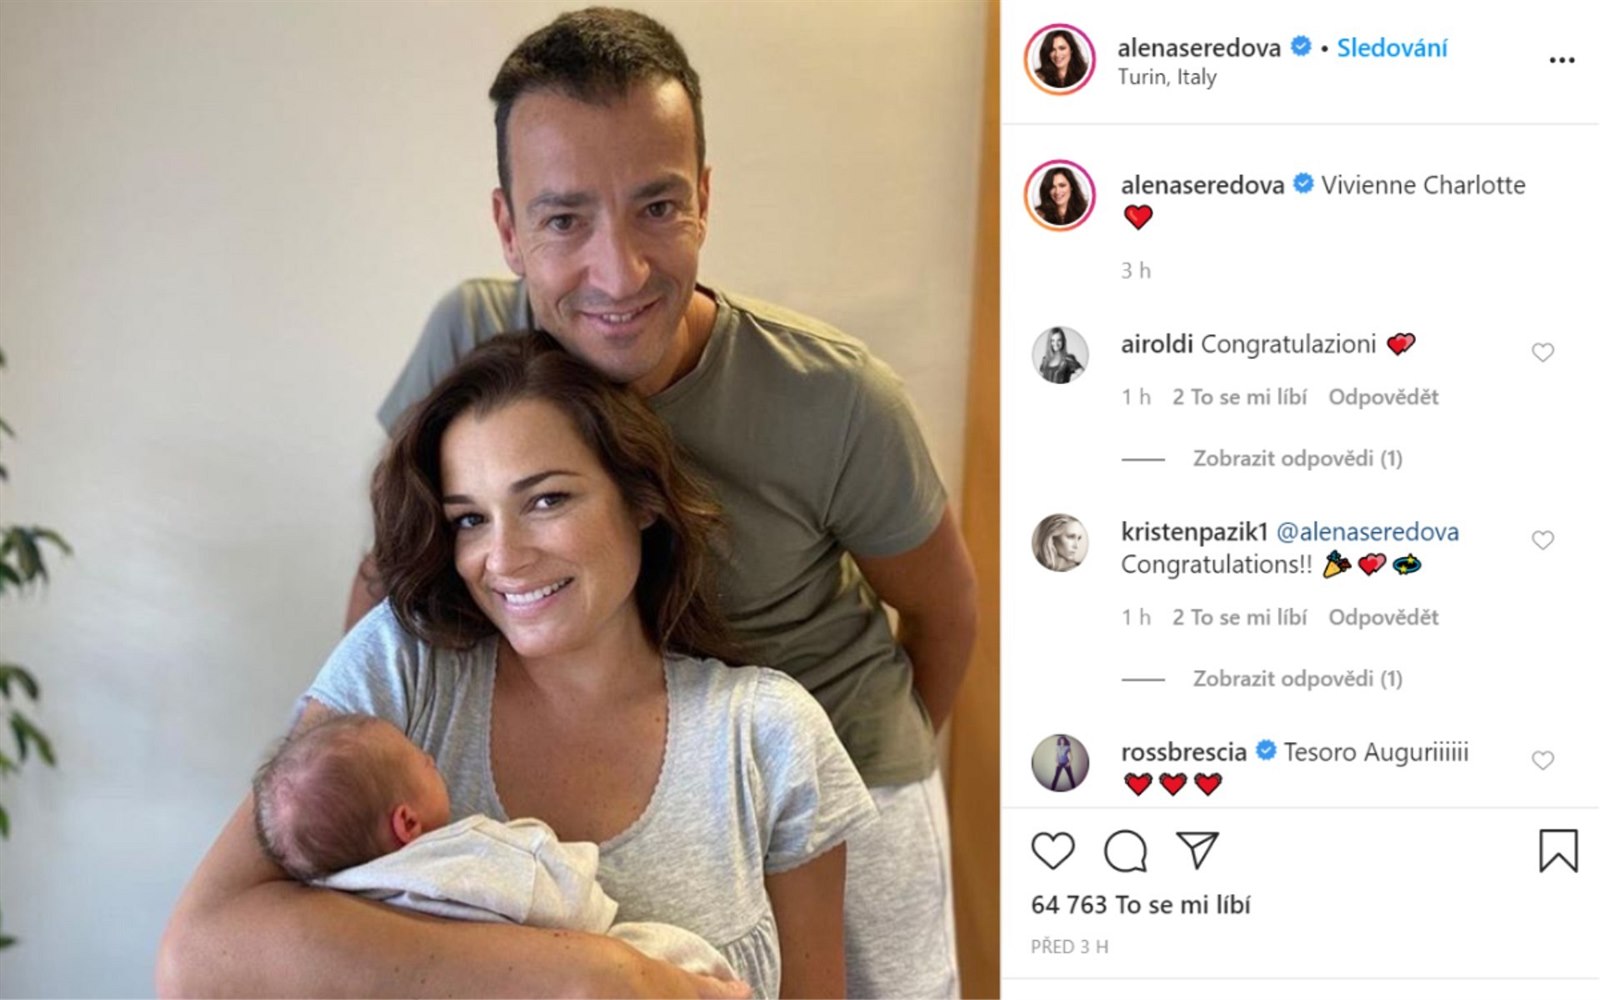Like the post with heart icon
Viewport: 1600px width, 1000px height.
1052,851
